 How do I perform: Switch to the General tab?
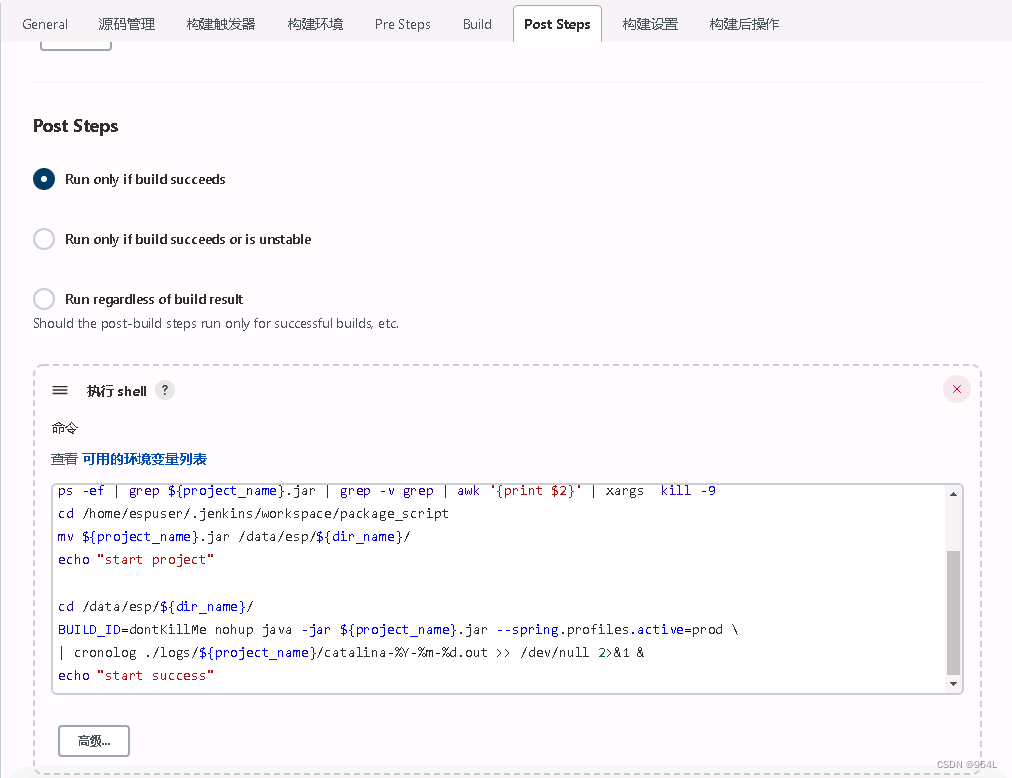coord(45,24)
